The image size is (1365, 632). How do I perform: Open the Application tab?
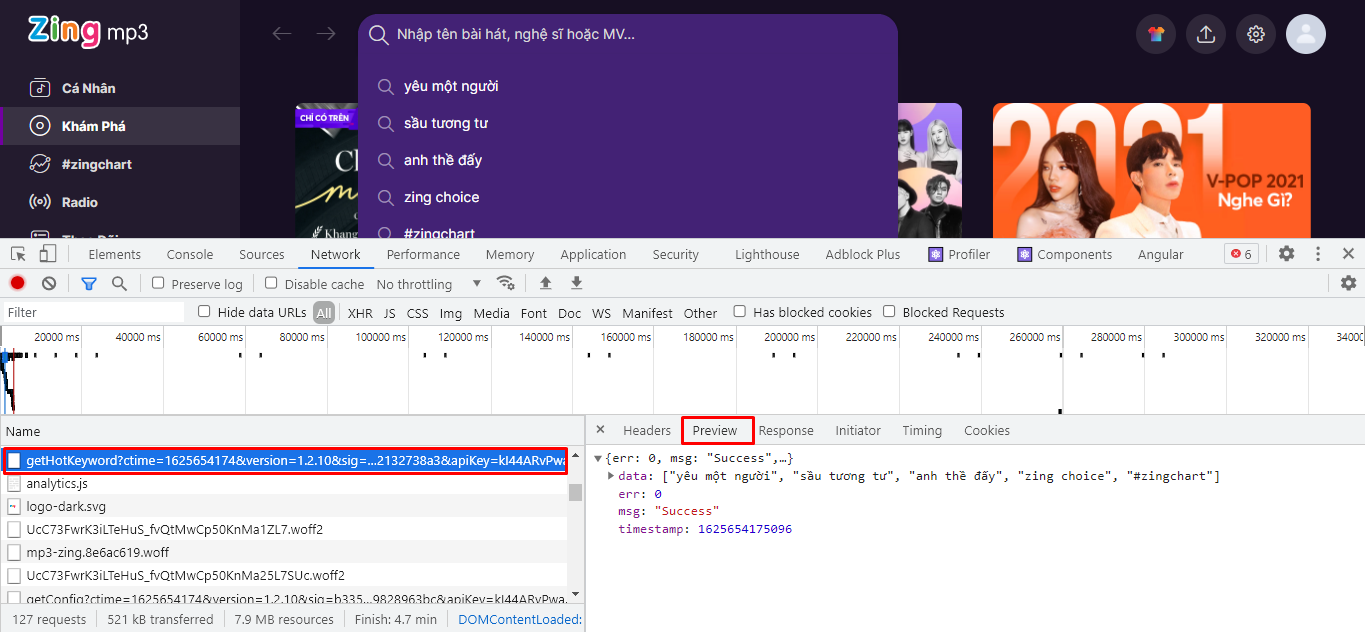[593, 254]
